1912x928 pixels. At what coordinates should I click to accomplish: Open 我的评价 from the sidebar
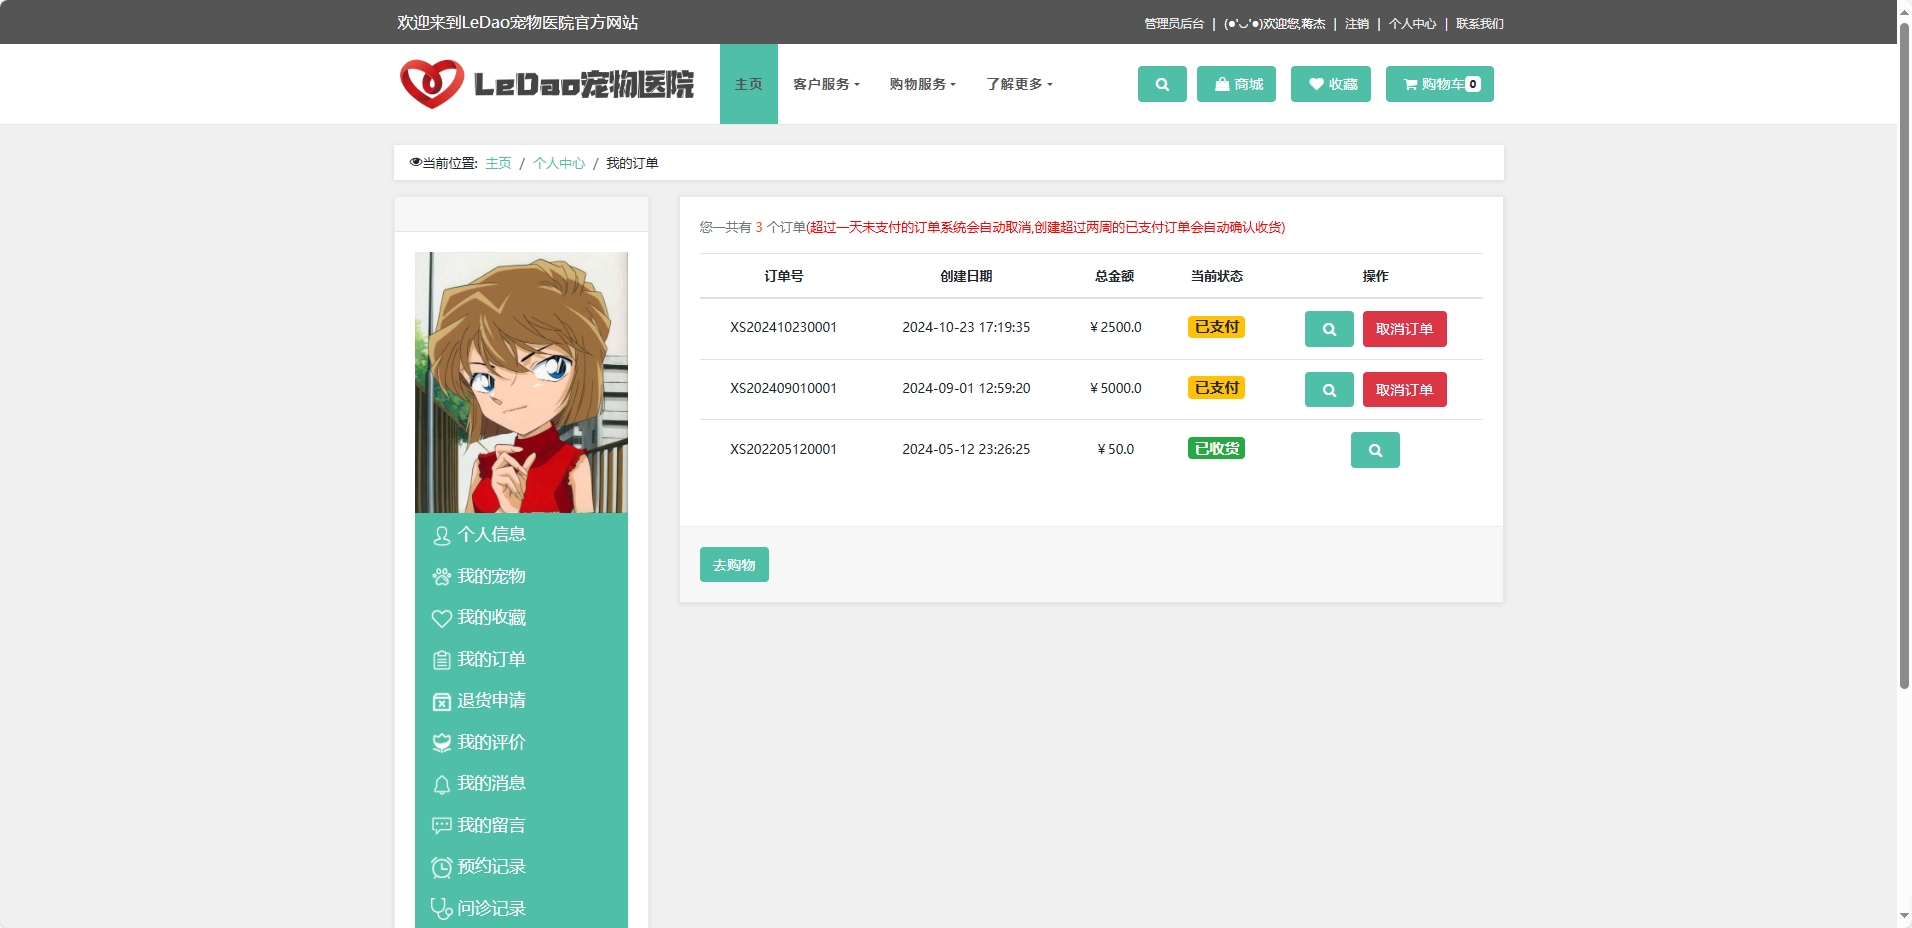click(x=491, y=742)
